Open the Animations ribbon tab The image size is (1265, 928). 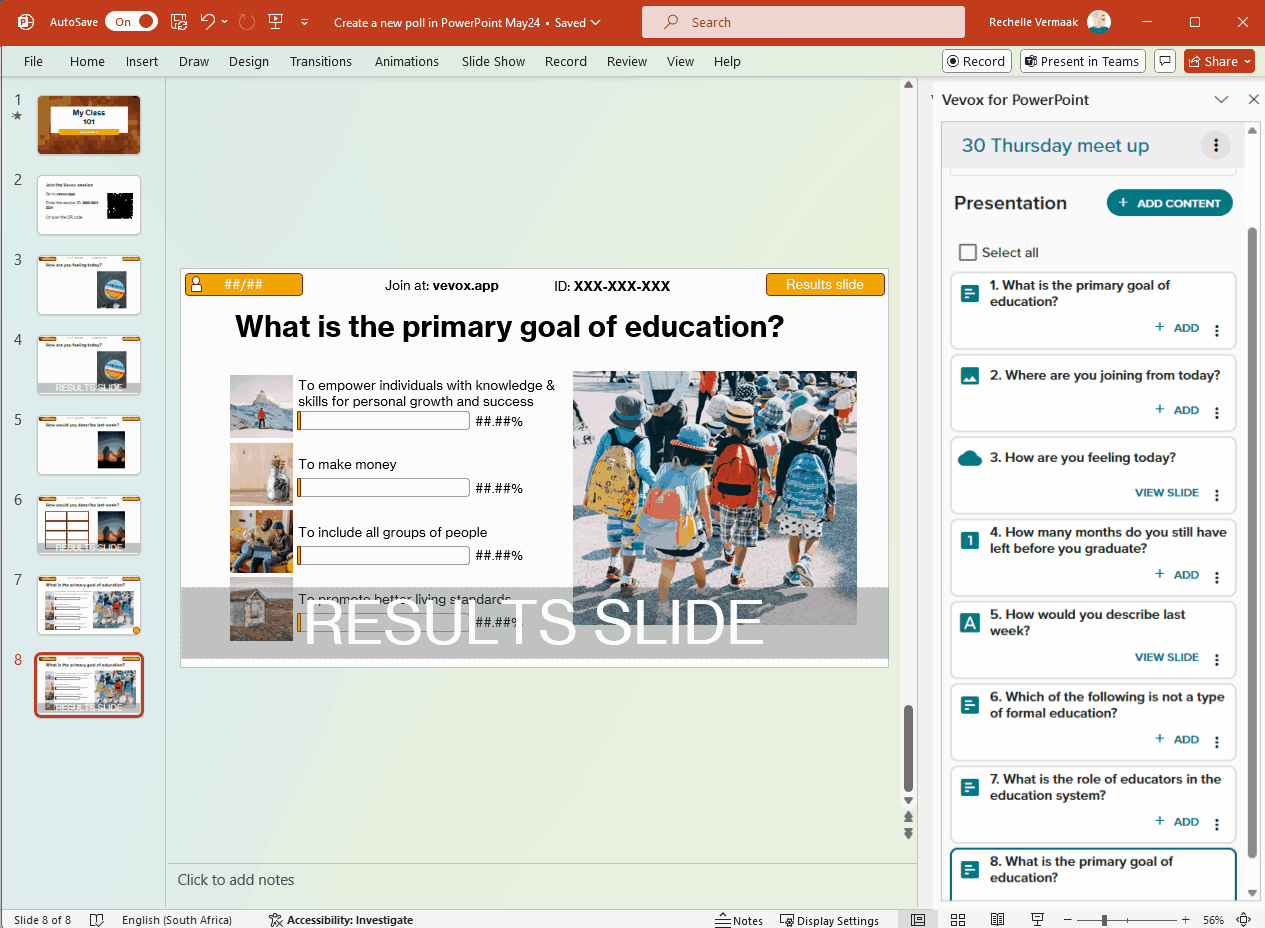pos(406,61)
